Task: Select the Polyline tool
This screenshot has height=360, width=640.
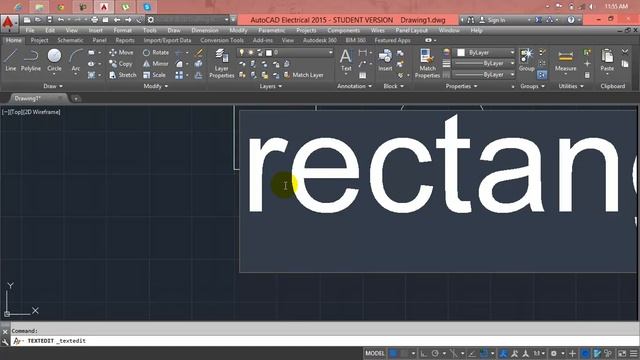Action: coord(31,60)
